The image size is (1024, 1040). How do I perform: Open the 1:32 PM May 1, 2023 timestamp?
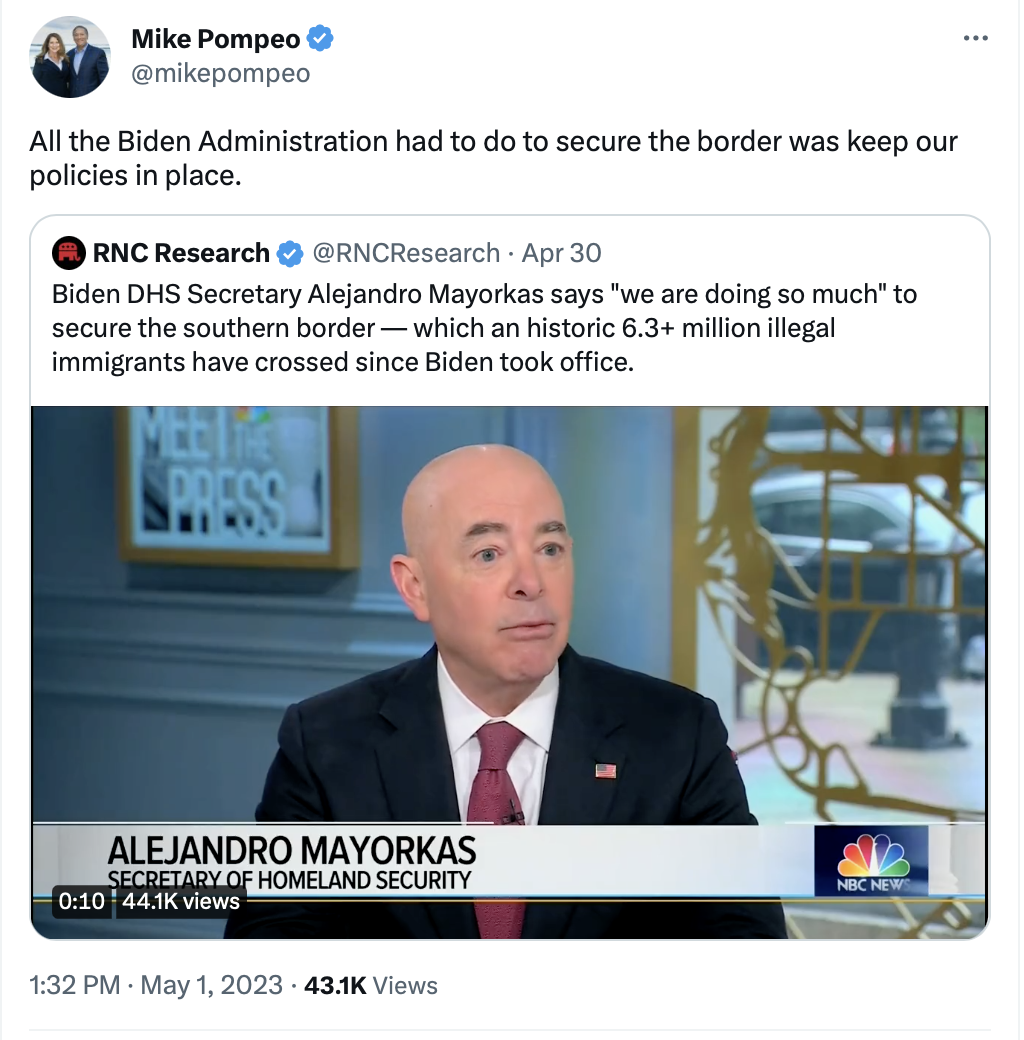pos(156,985)
